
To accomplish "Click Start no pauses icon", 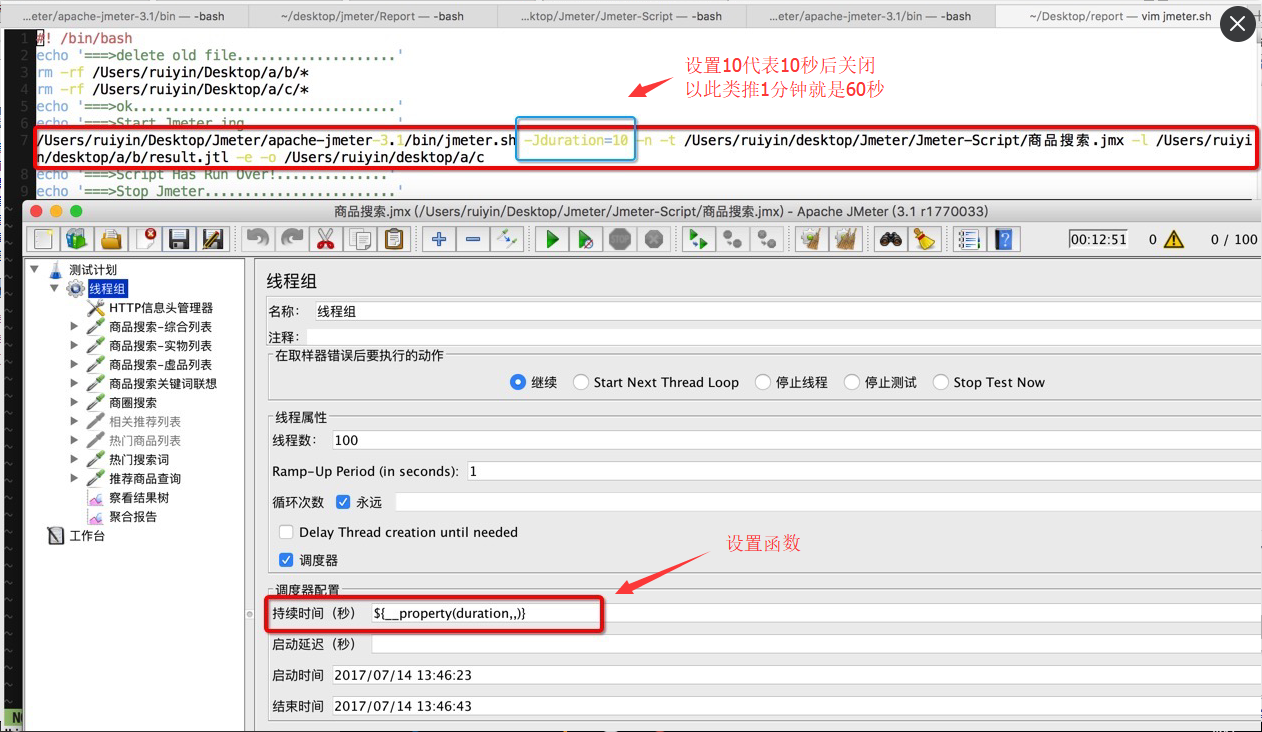I will coord(586,239).
